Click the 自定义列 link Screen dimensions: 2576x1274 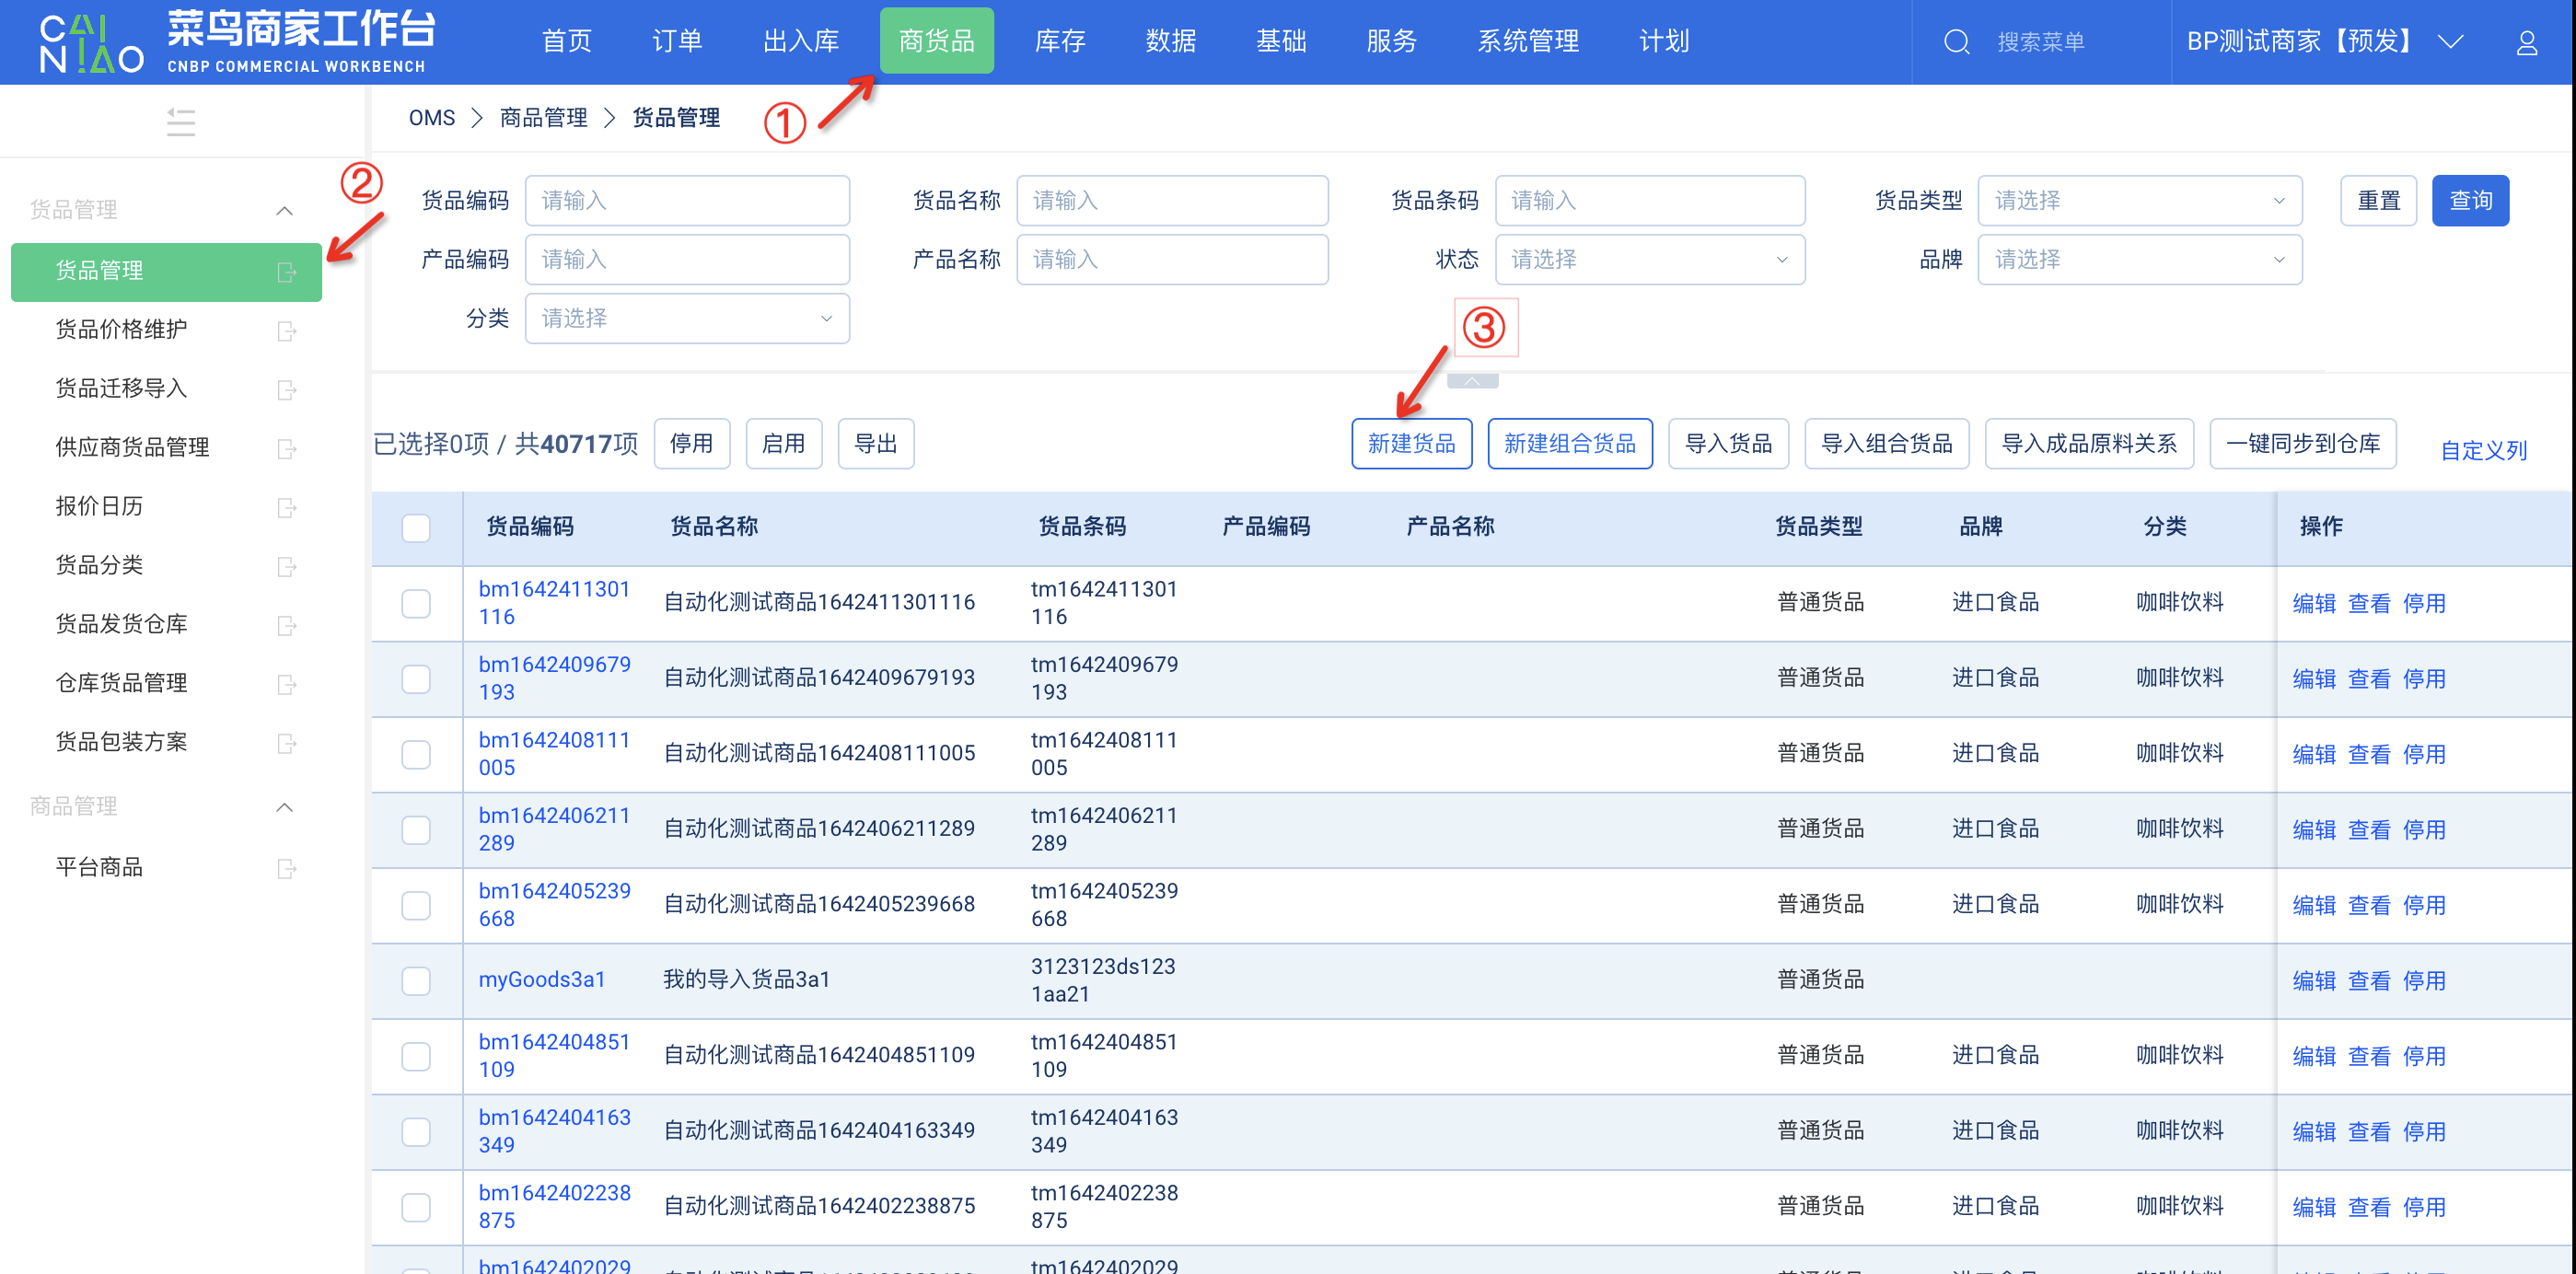tap(2483, 451)
